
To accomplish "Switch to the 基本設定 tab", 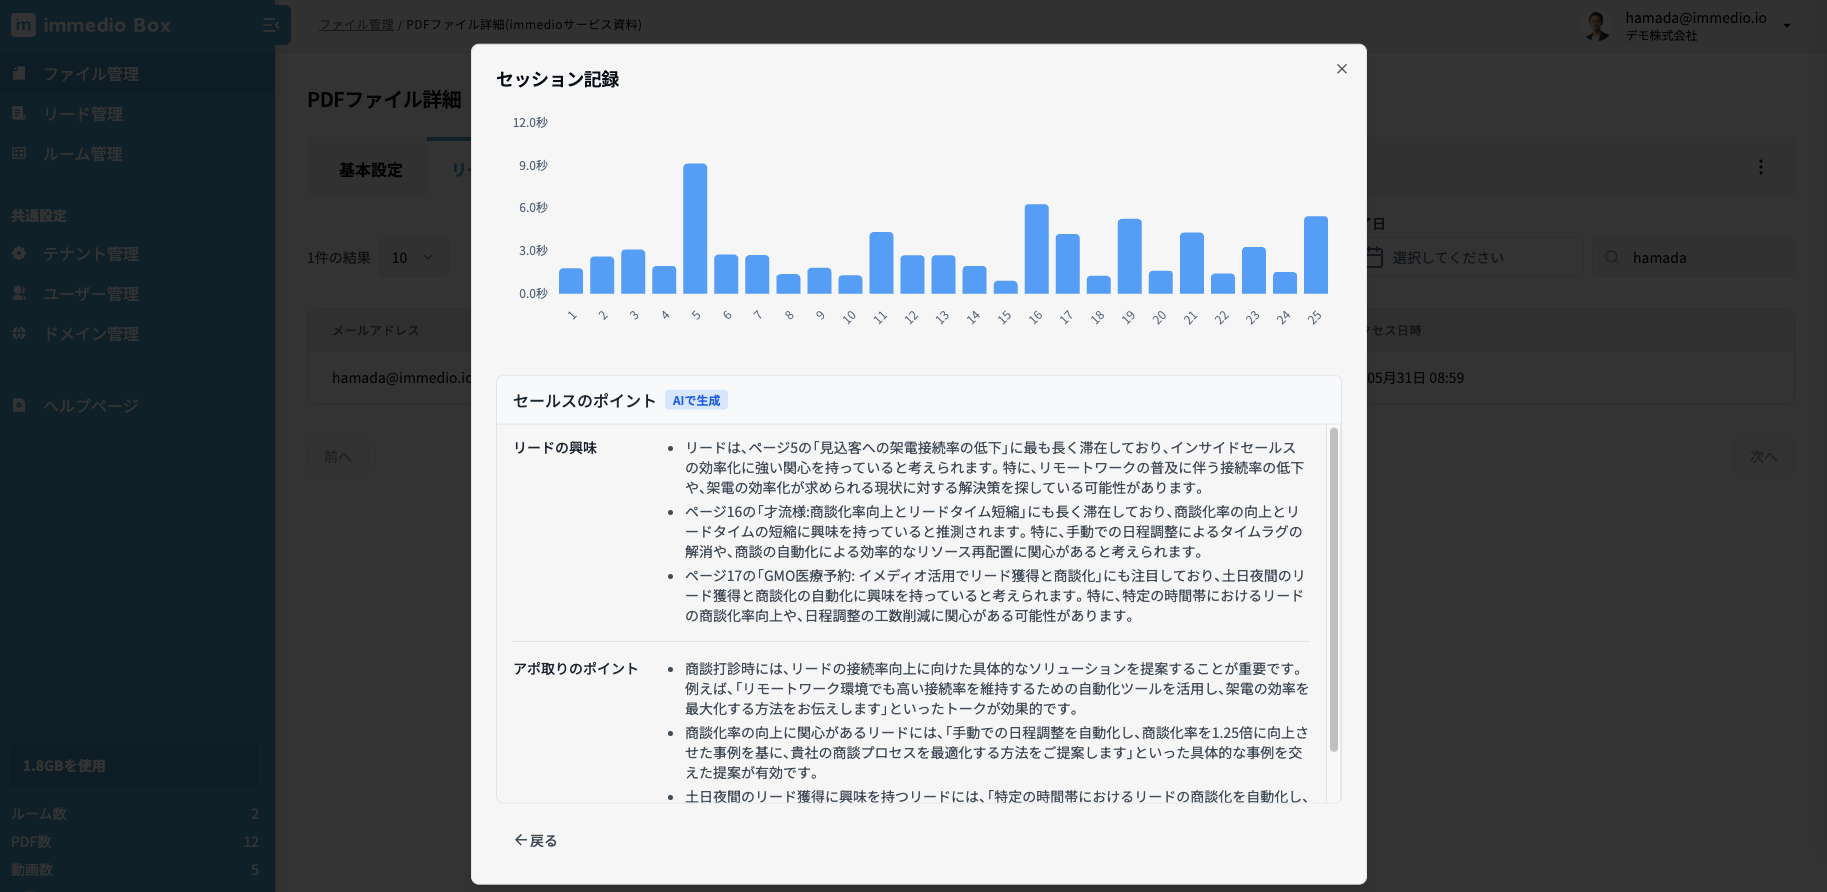I will pos(370,170).
